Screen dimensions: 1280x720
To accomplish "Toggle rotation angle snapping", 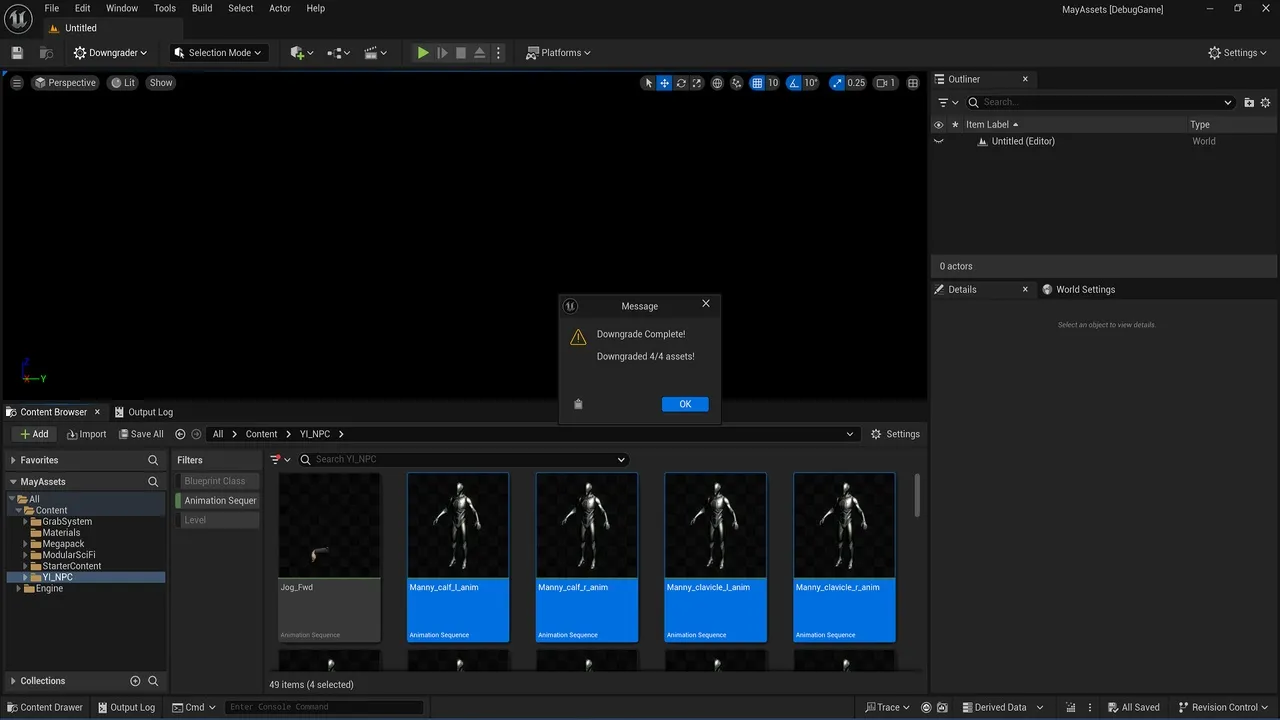I will coord(794,83).
